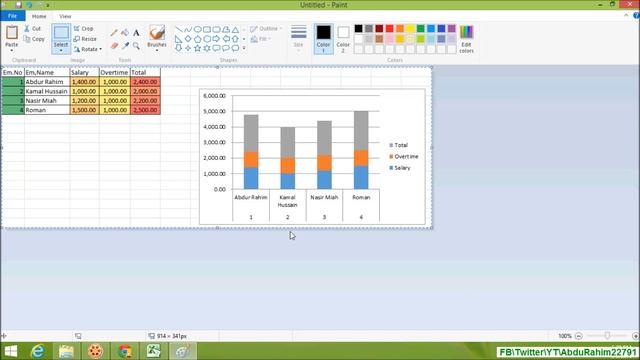Select the Text tool (letter A)
This screenshot has width=640, height=360.
click(136, 33)
